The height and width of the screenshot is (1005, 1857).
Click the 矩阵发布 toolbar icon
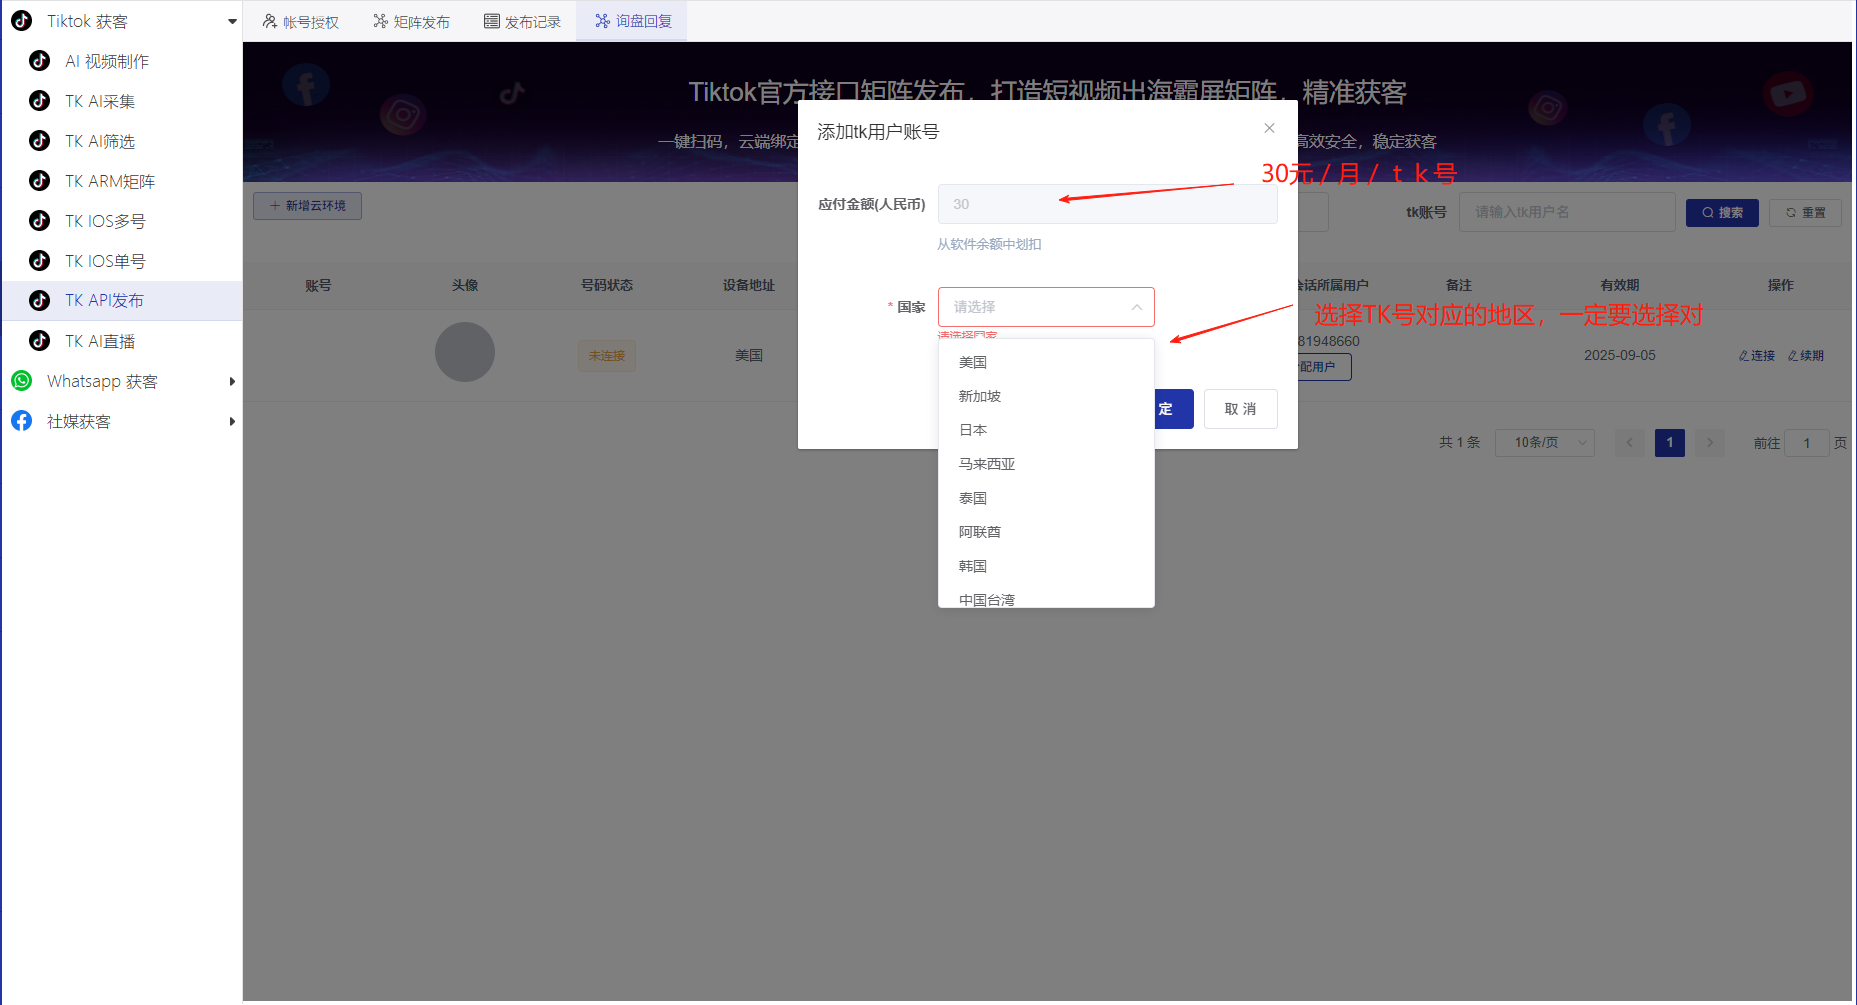coord(379,20)
